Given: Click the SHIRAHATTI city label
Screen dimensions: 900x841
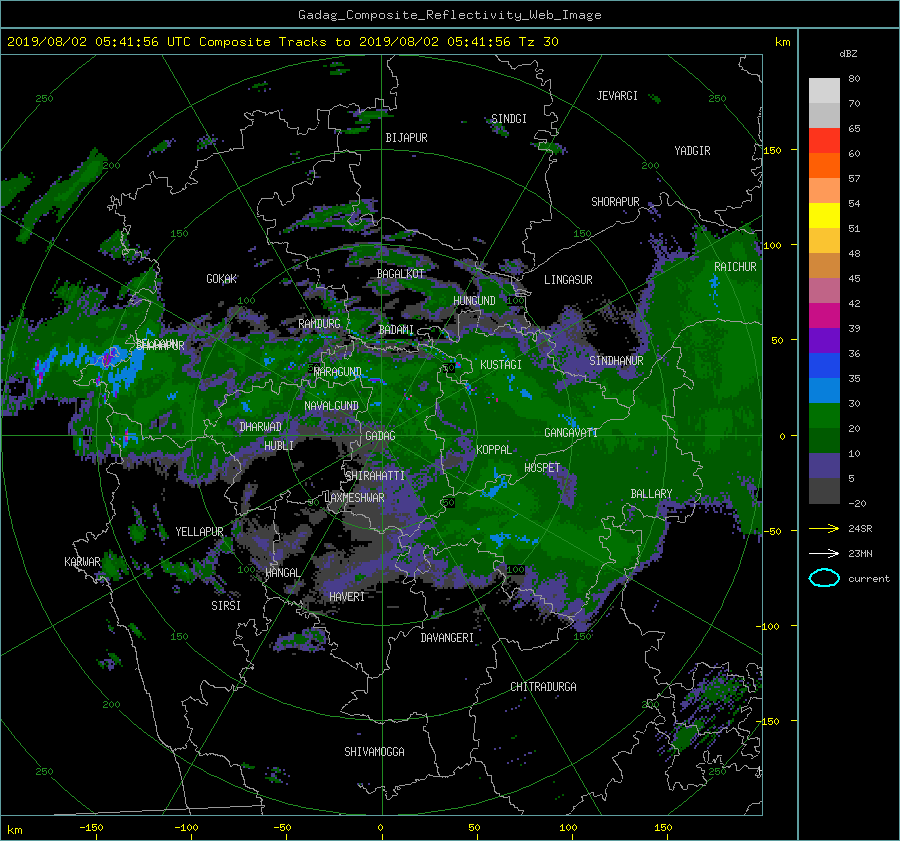Looking at the screenshot, I should (x=375, y=476).
